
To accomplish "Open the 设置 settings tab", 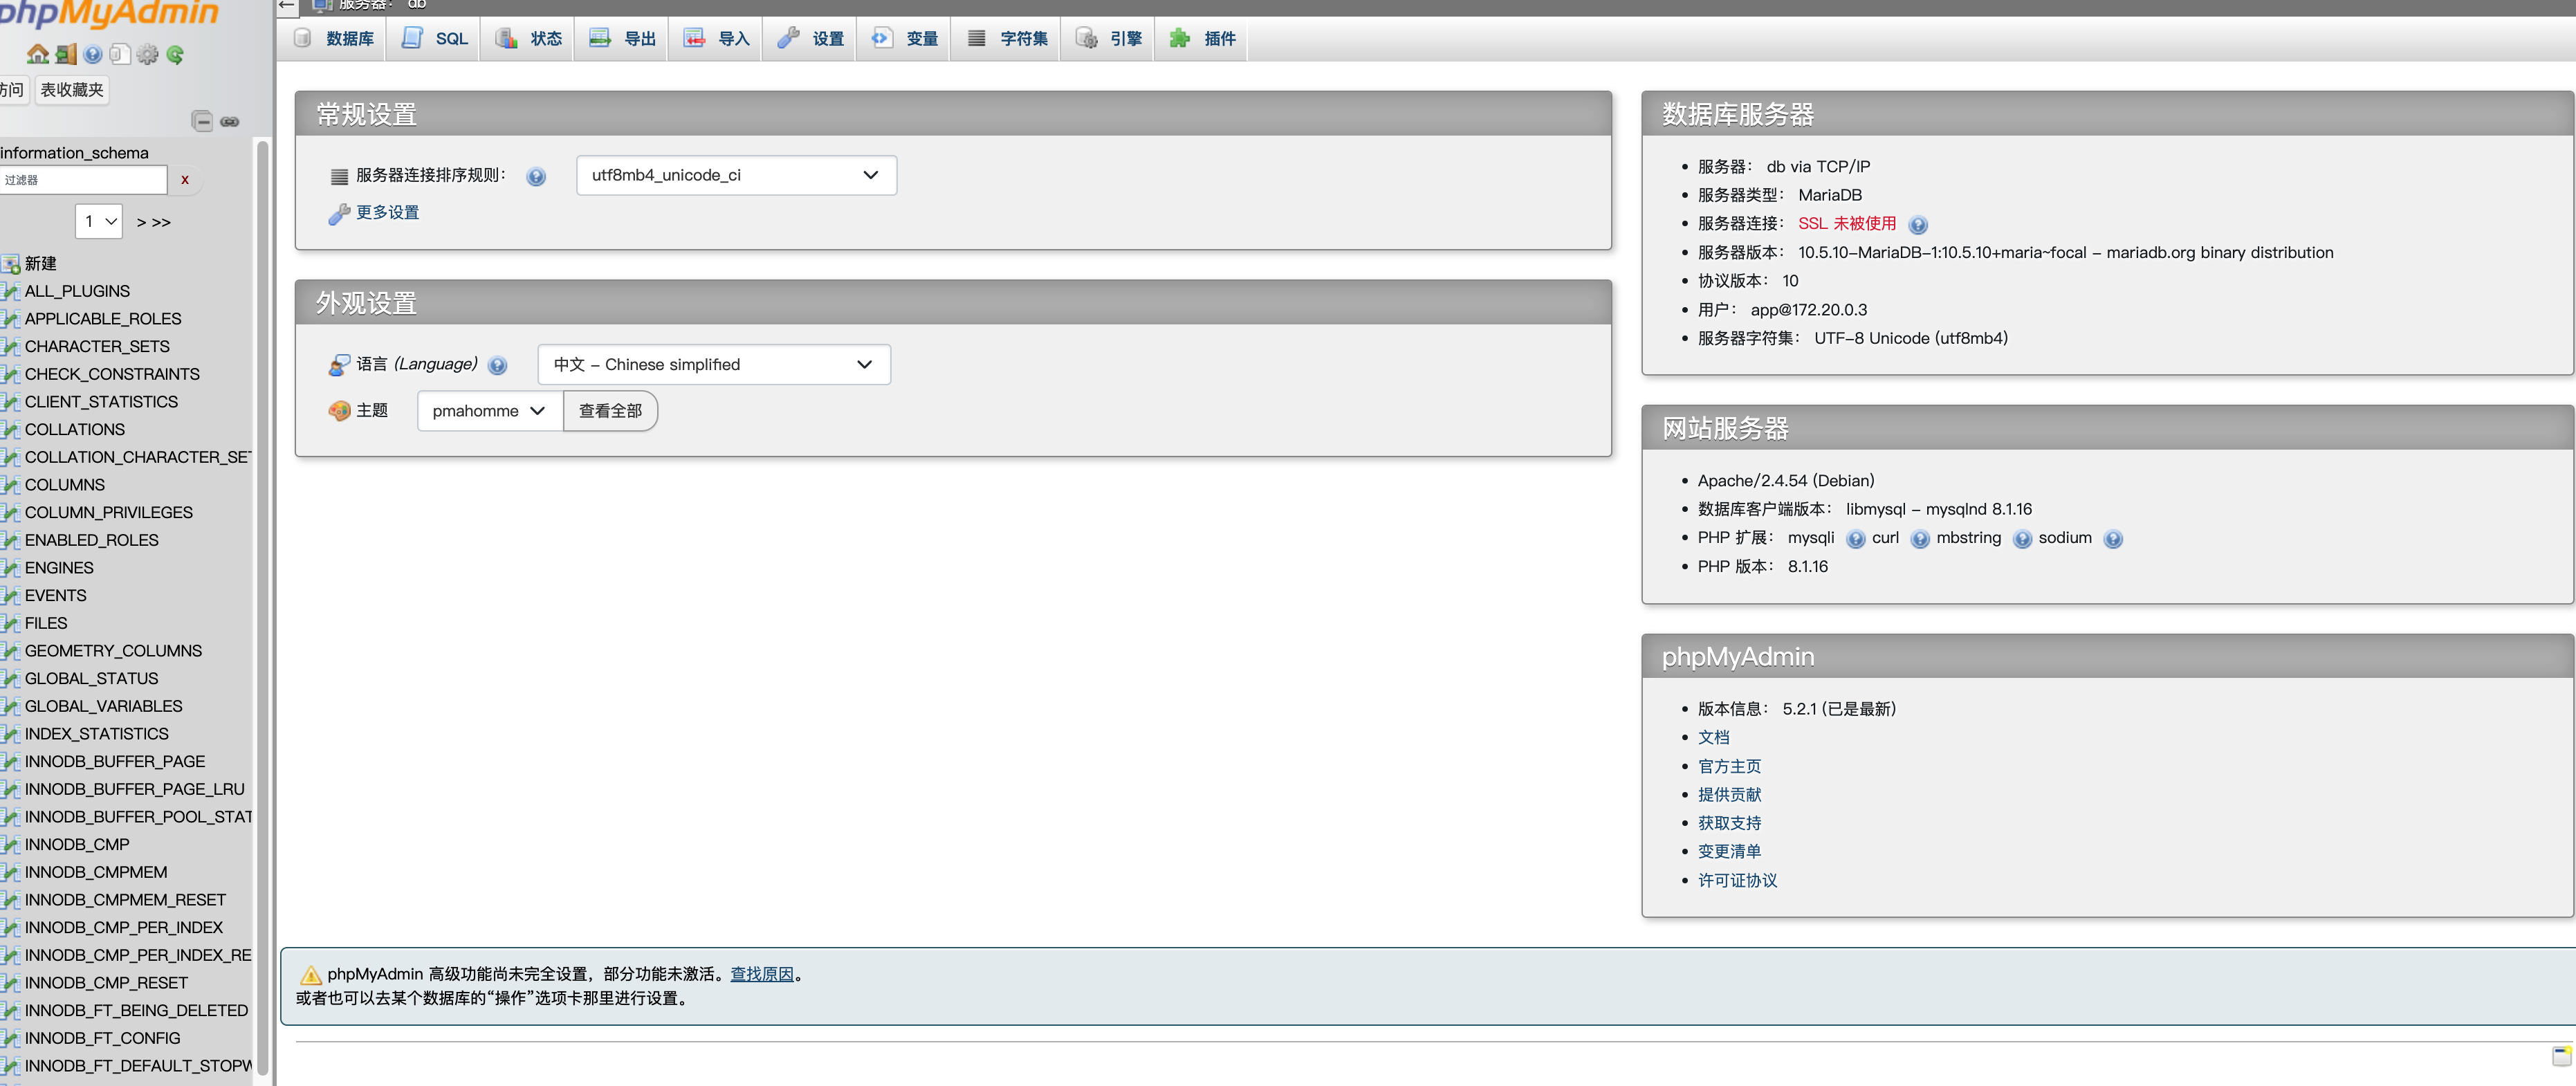I will click(x=810, y=38).
